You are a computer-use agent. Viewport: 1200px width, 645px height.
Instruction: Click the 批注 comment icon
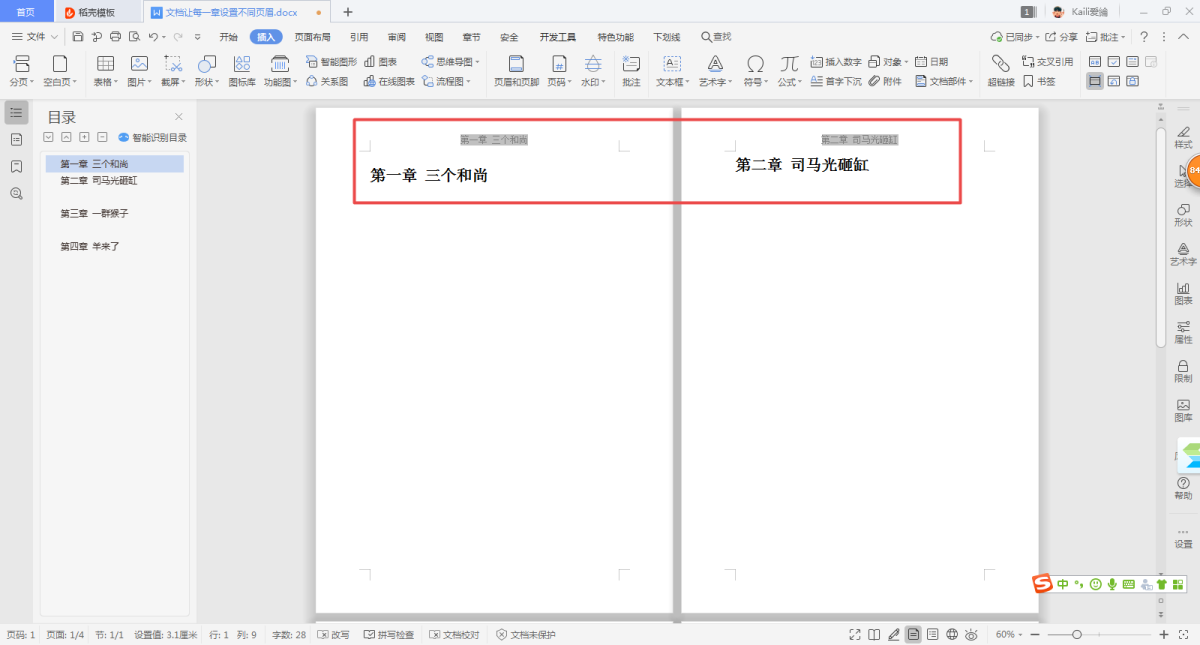631,70
